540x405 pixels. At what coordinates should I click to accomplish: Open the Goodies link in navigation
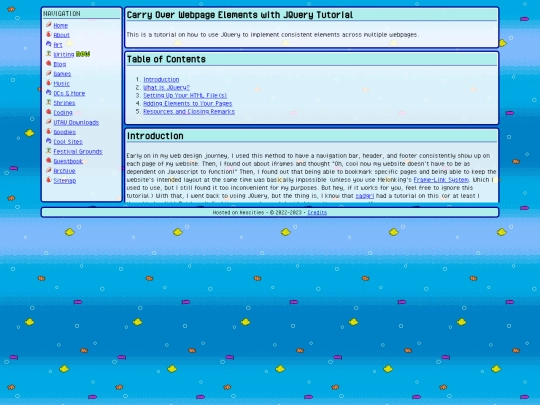[64, 132]
